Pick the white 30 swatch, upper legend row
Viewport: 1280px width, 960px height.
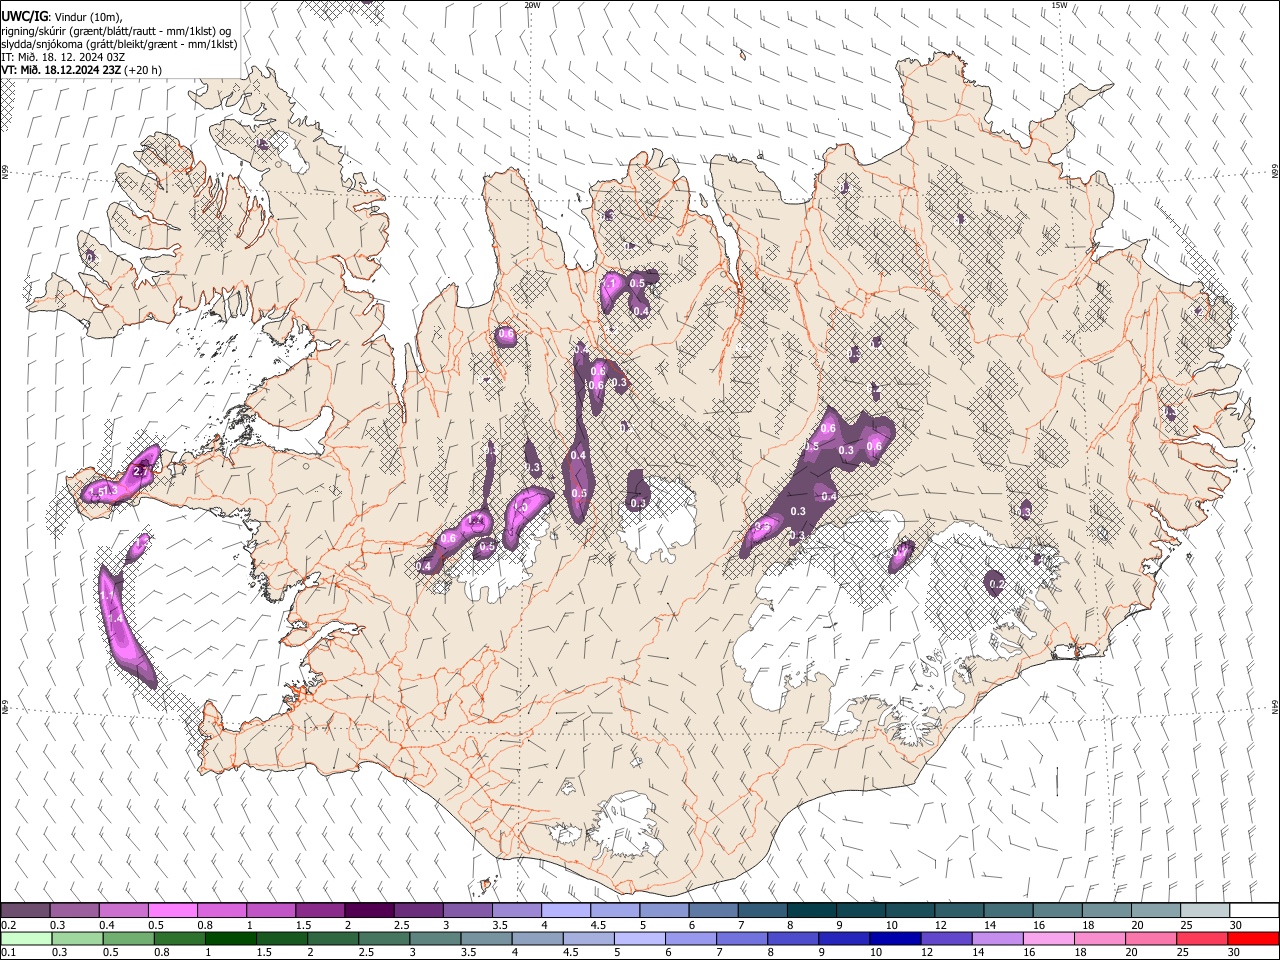(1255, 911)
